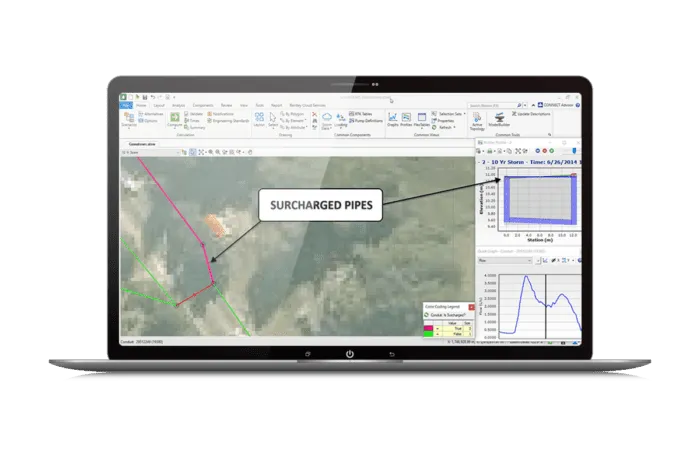Click the Compute button in the ribbon
The image size is (700, 455).
pyautogui.click(x=174, y=119)
